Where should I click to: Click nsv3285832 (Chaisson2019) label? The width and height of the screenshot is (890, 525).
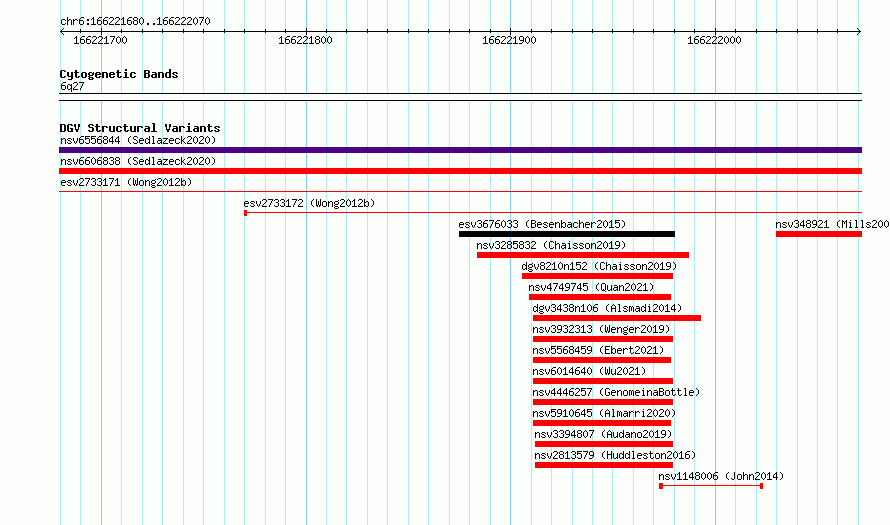tap(551, 245)
